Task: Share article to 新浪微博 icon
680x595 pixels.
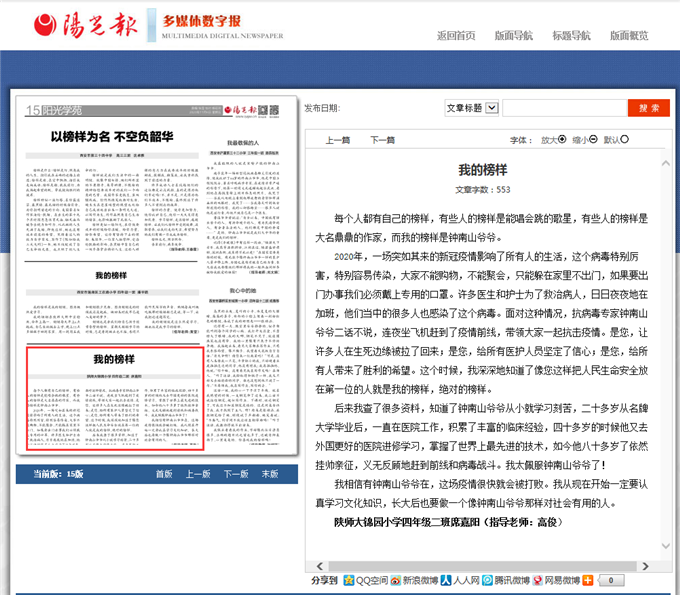Action: tap(396, 580)
